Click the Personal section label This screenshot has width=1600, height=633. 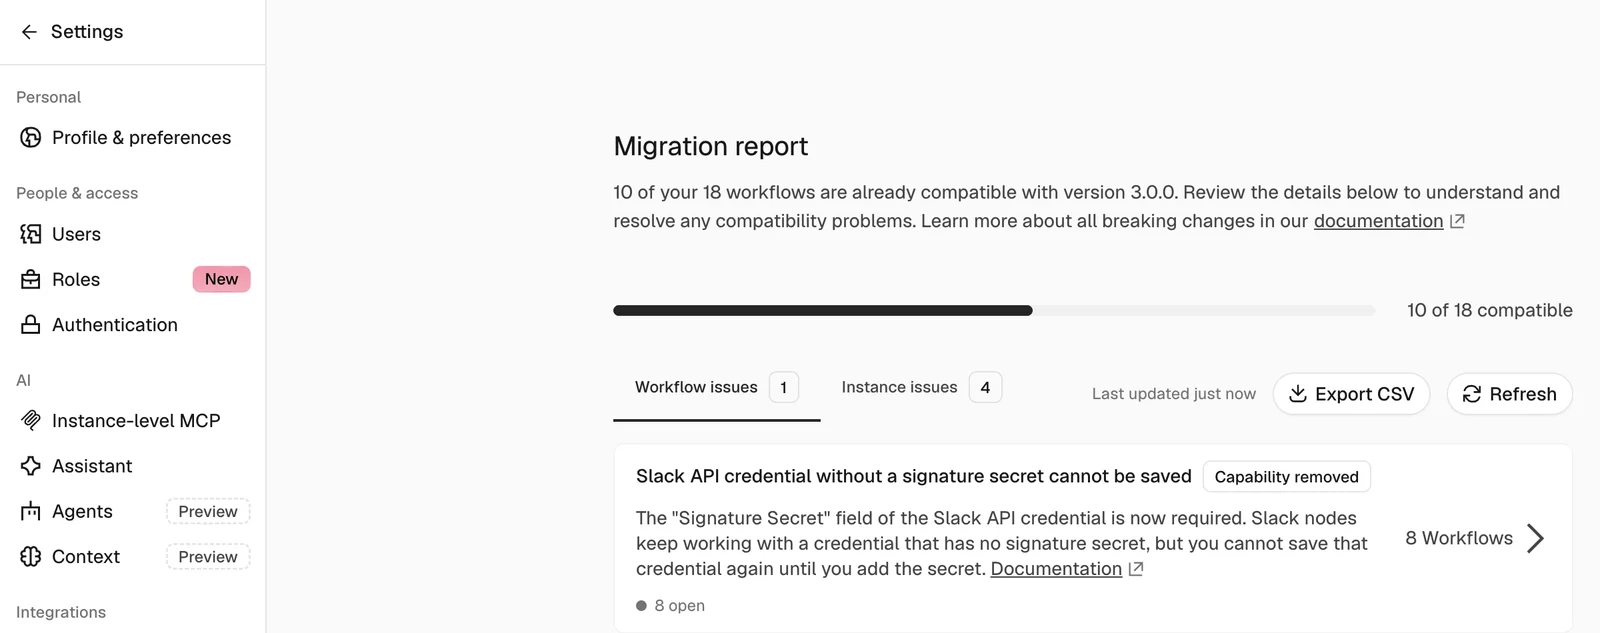pyautogui.click(x=48, y=97)
